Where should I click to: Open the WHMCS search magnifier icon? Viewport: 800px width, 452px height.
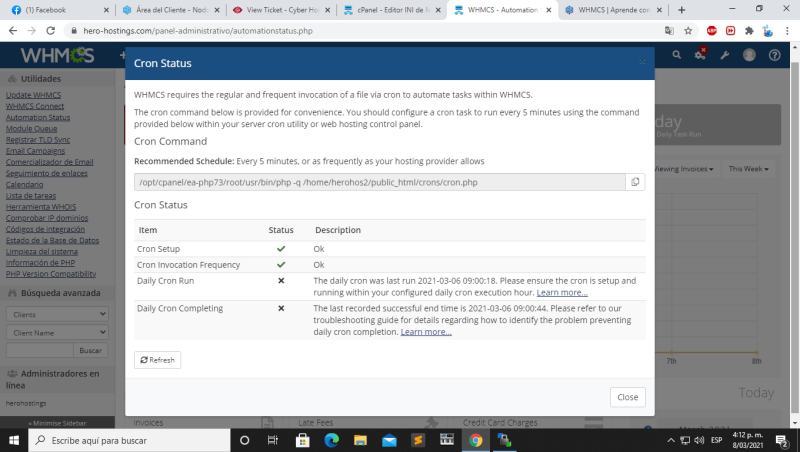point(677,55)
